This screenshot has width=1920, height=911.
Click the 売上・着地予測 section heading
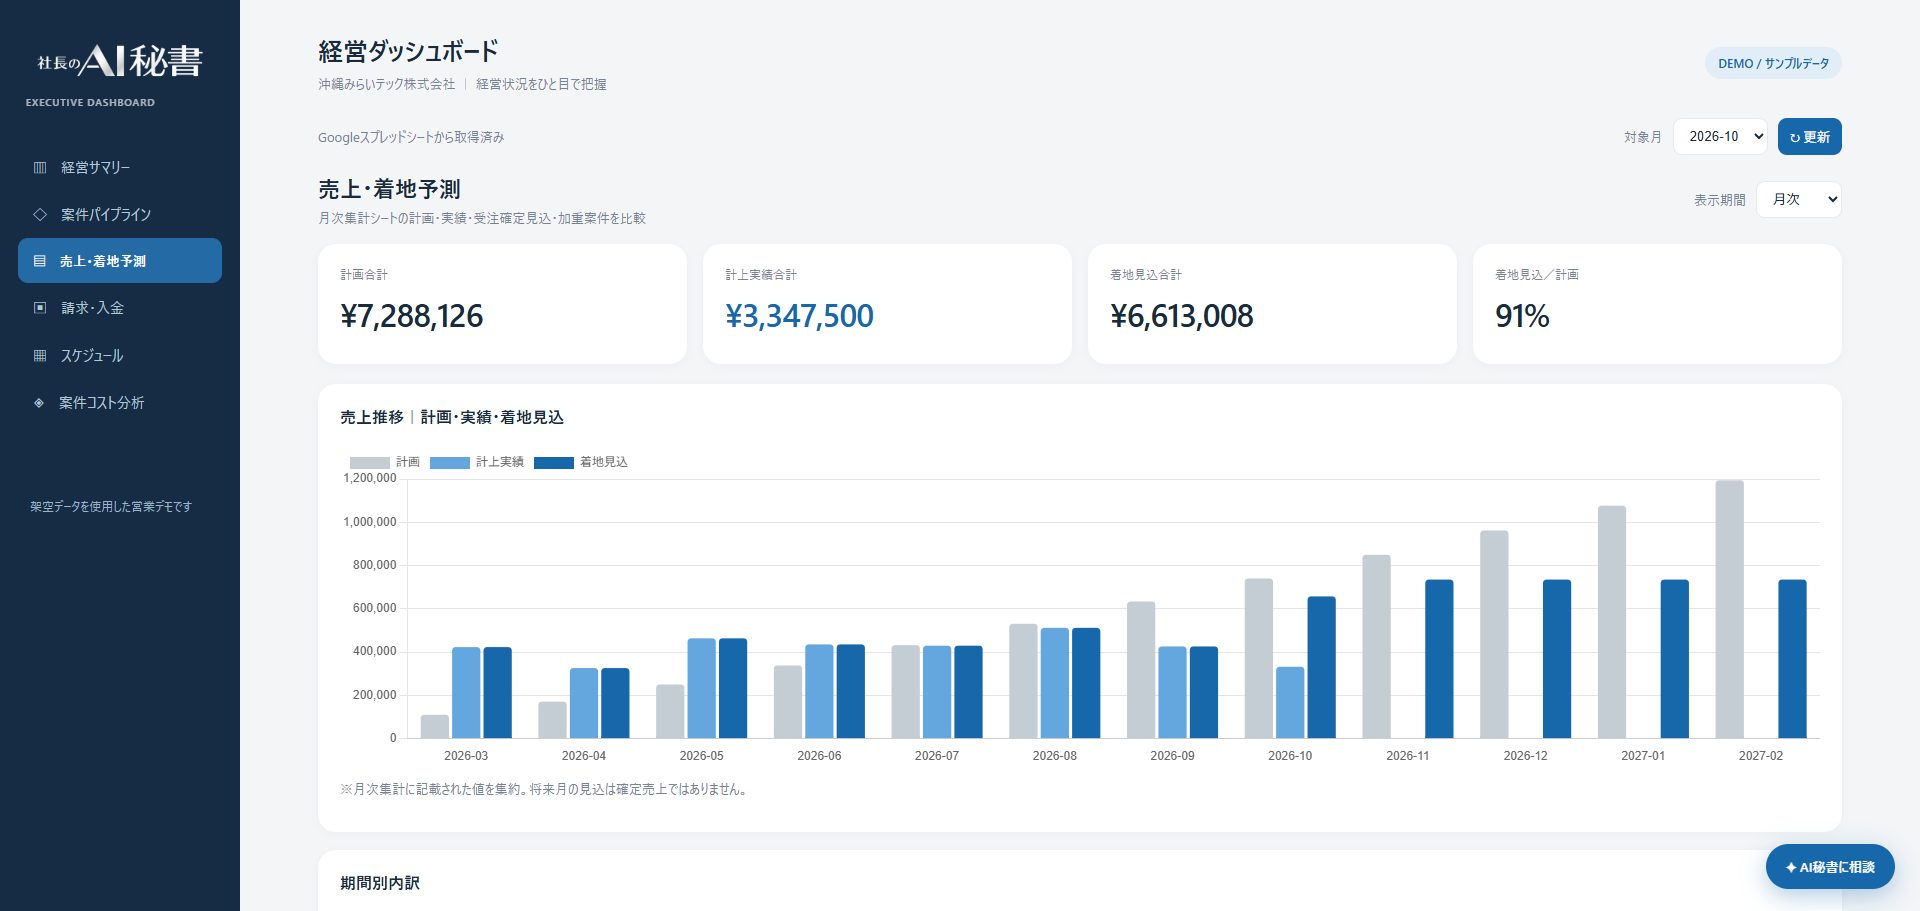389,189
